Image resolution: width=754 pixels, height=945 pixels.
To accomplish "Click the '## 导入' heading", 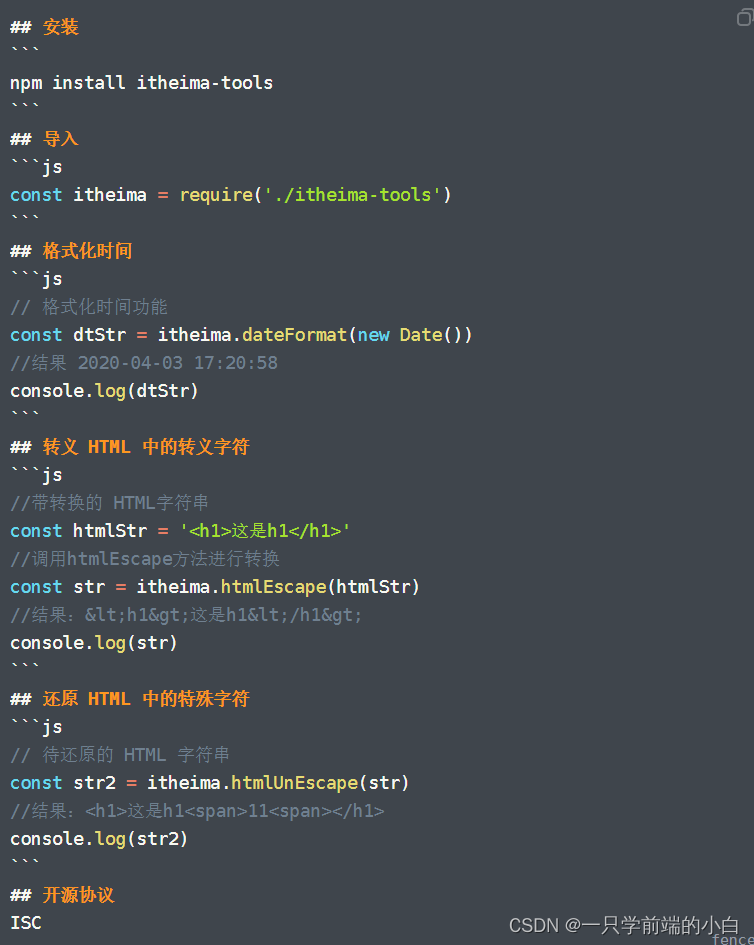I will [44, 139].
